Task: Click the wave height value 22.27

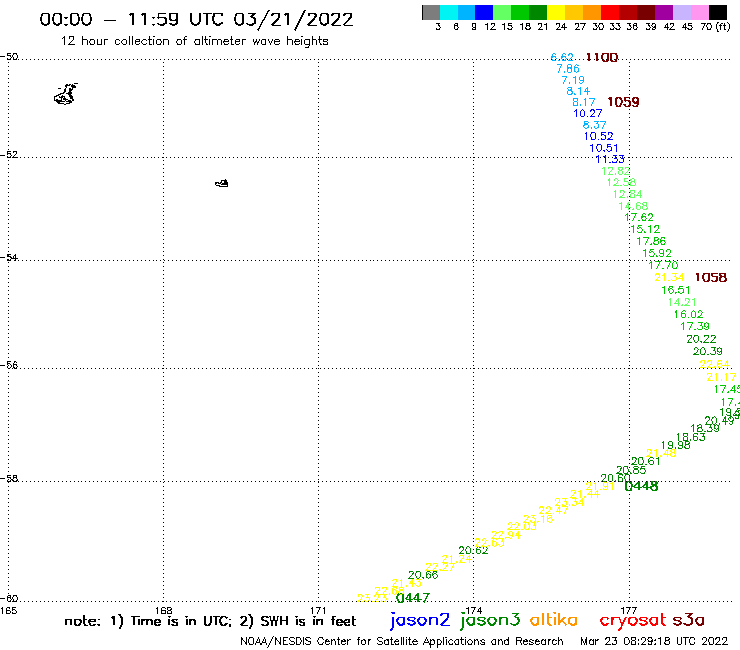Action: point(440,567)
